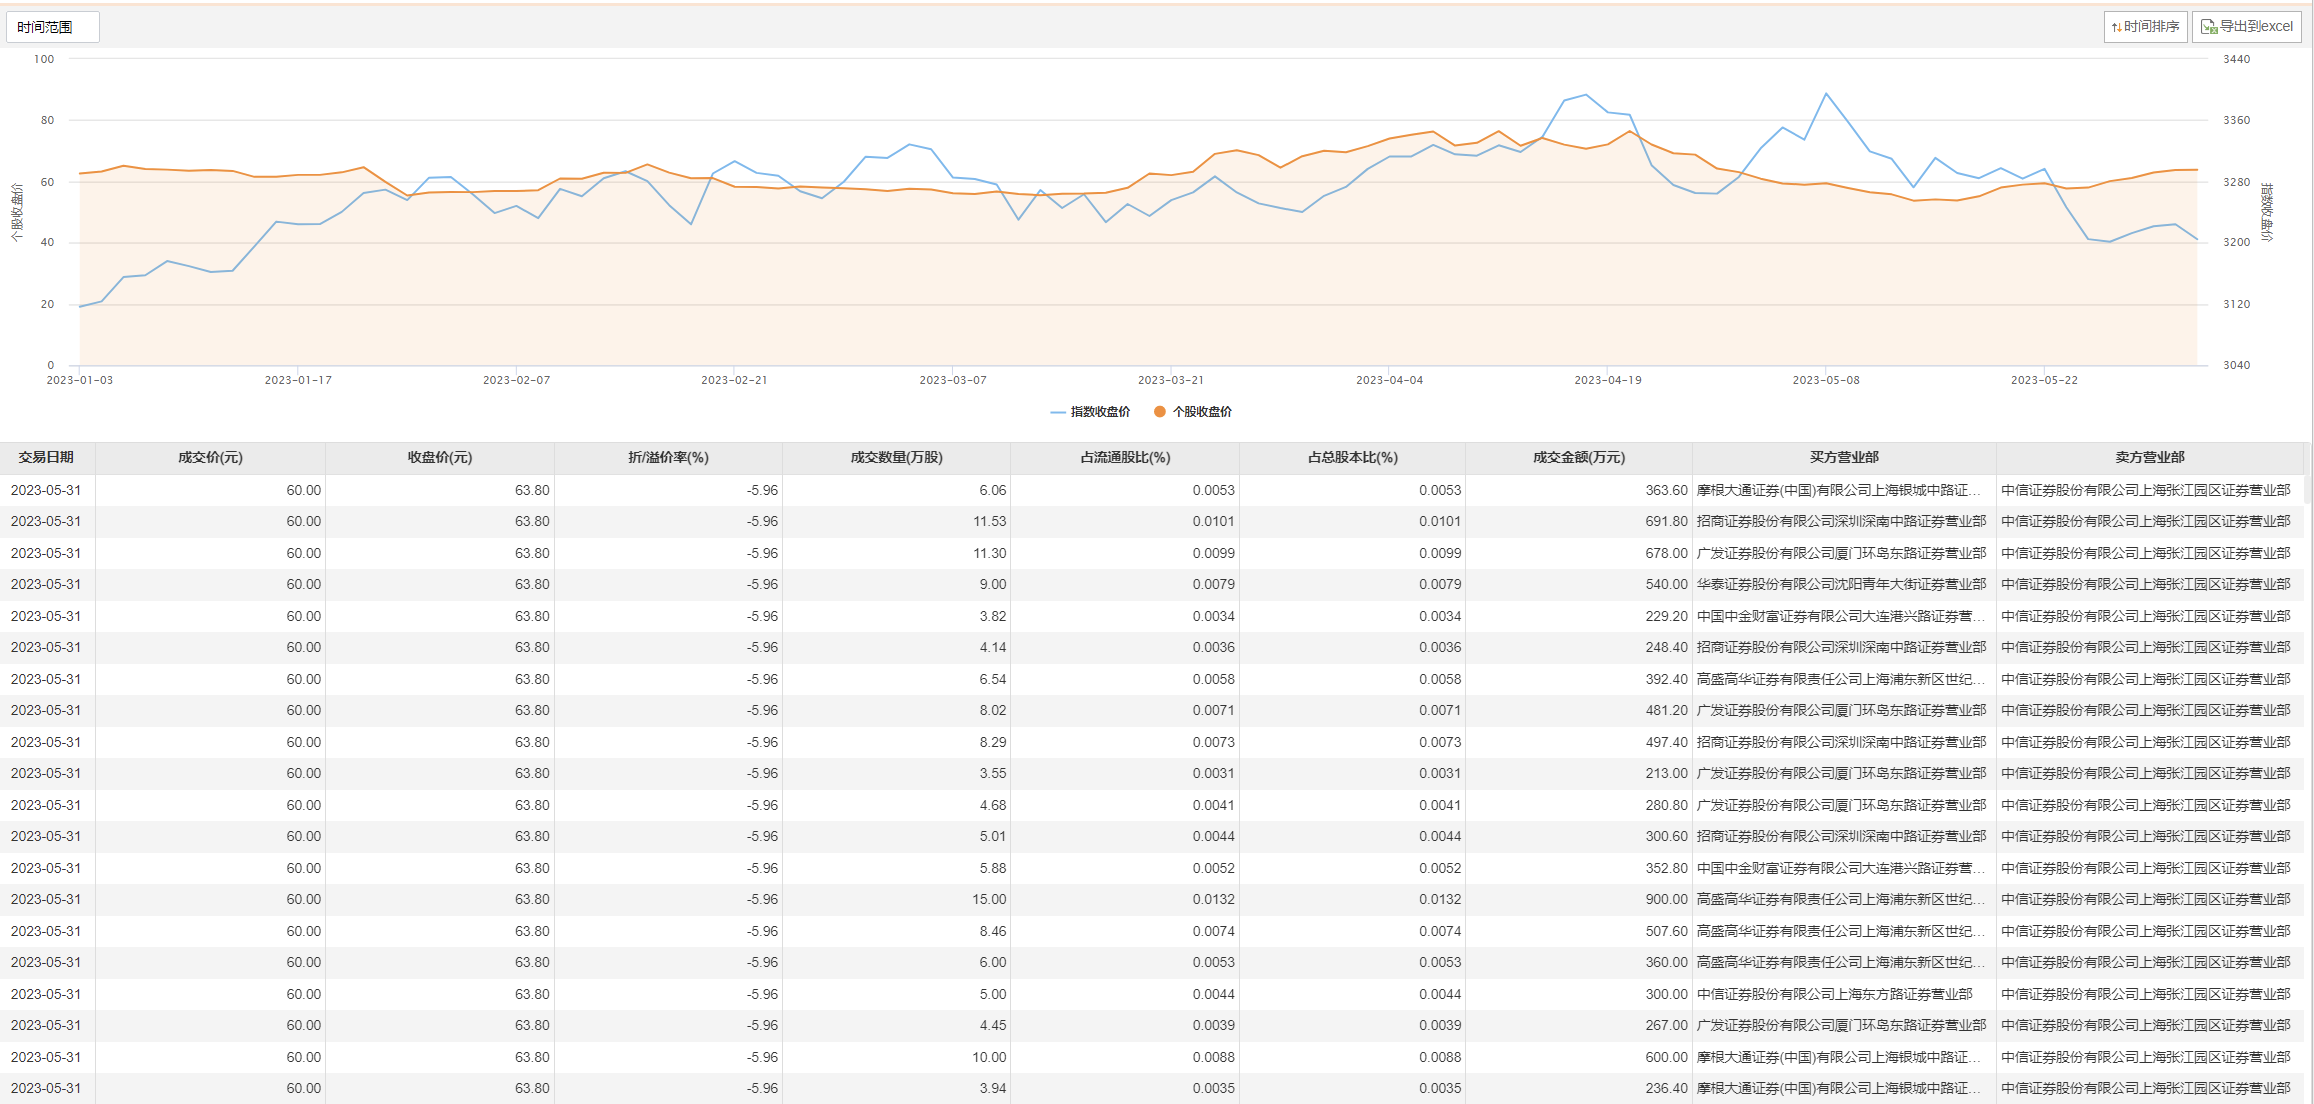Viewport: 2314px width, 1104px height.
Task: Click the blue index peak near 2023-05-08
Action: 1826,95
